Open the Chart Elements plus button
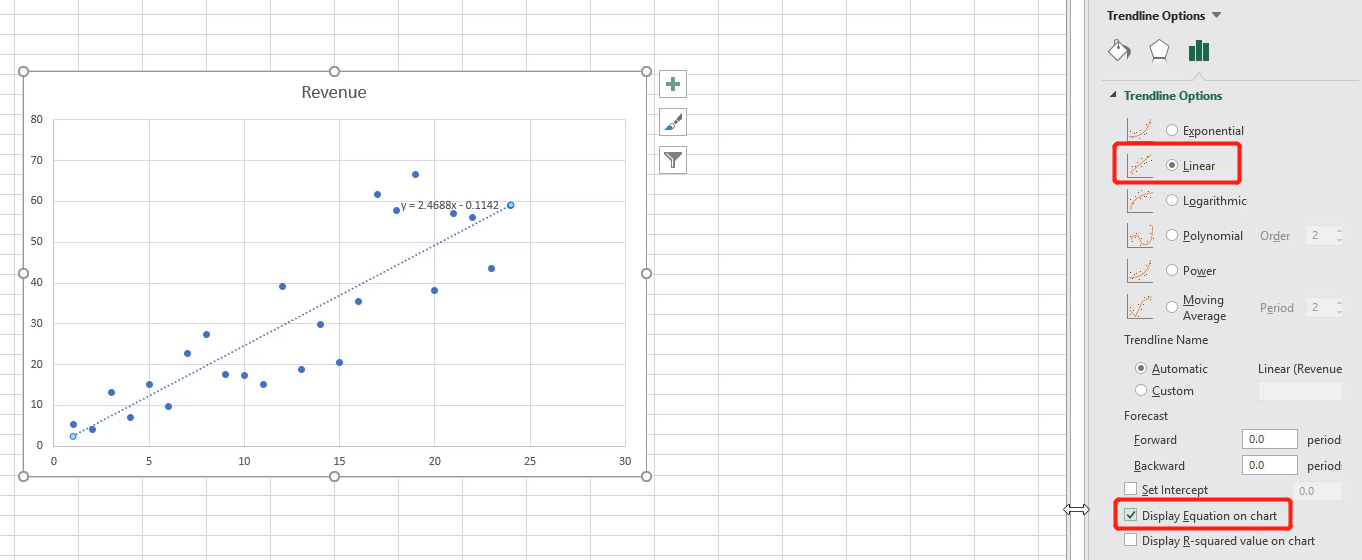The height and width of the screenshot is (560, 1362). coord(673,84)
